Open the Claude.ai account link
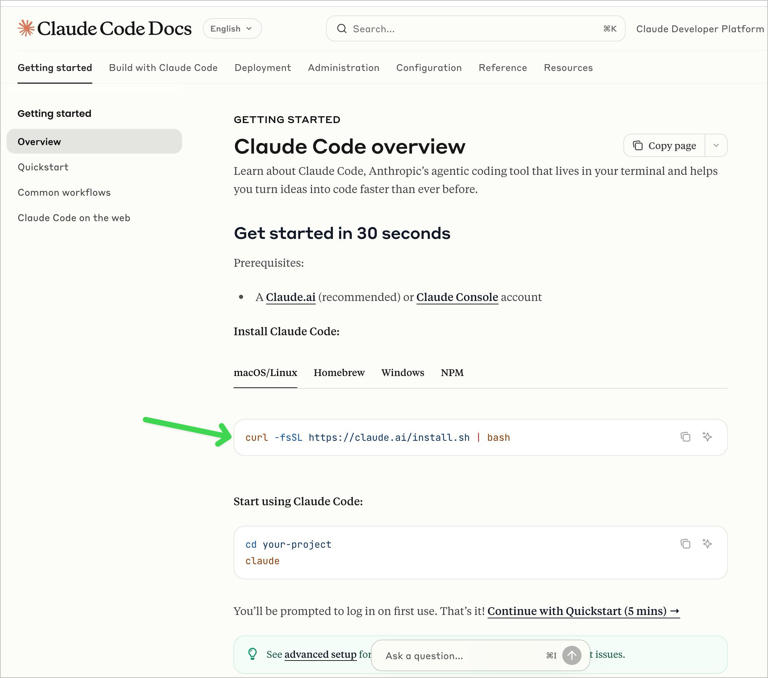Screen dimensions: 768x678 [x=291, y=297]
